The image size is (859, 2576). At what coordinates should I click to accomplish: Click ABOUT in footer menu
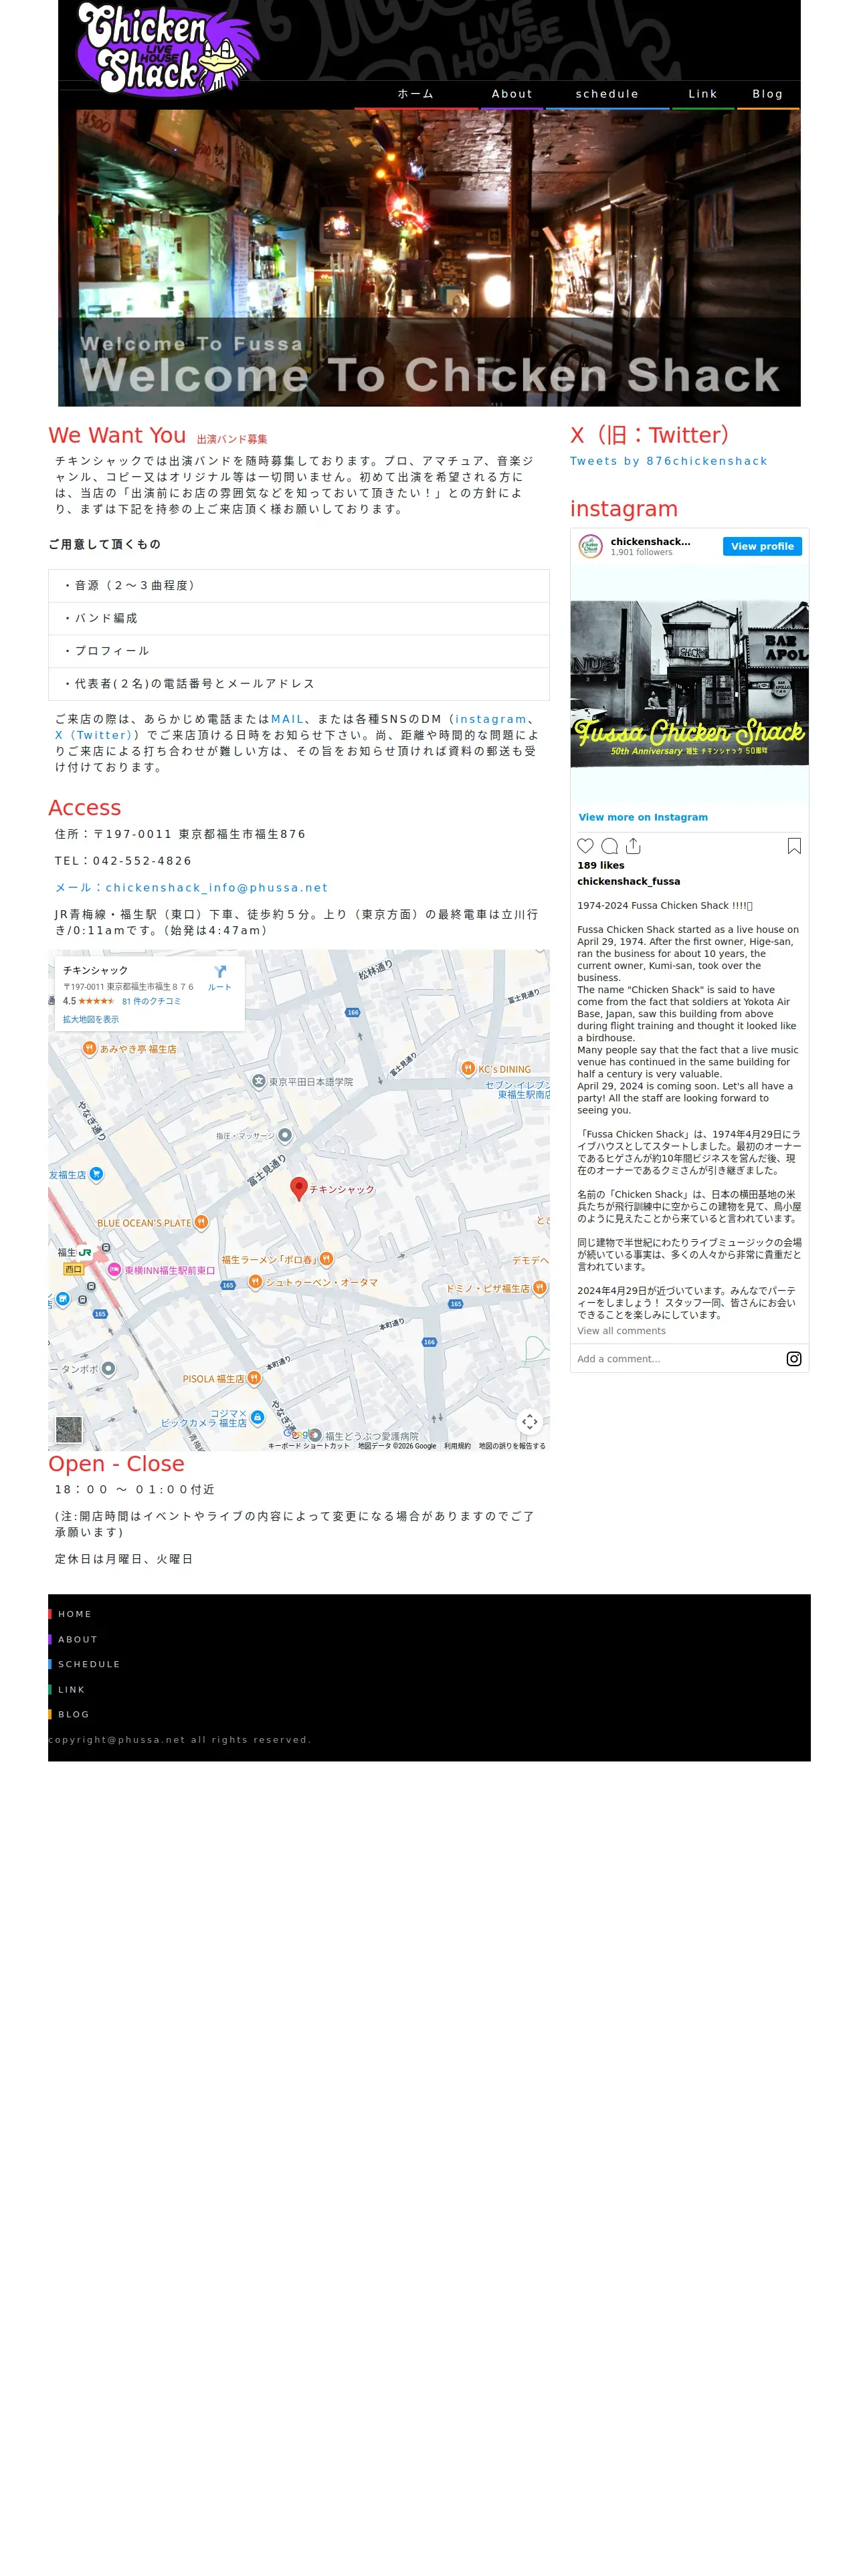coord(78,1639)
